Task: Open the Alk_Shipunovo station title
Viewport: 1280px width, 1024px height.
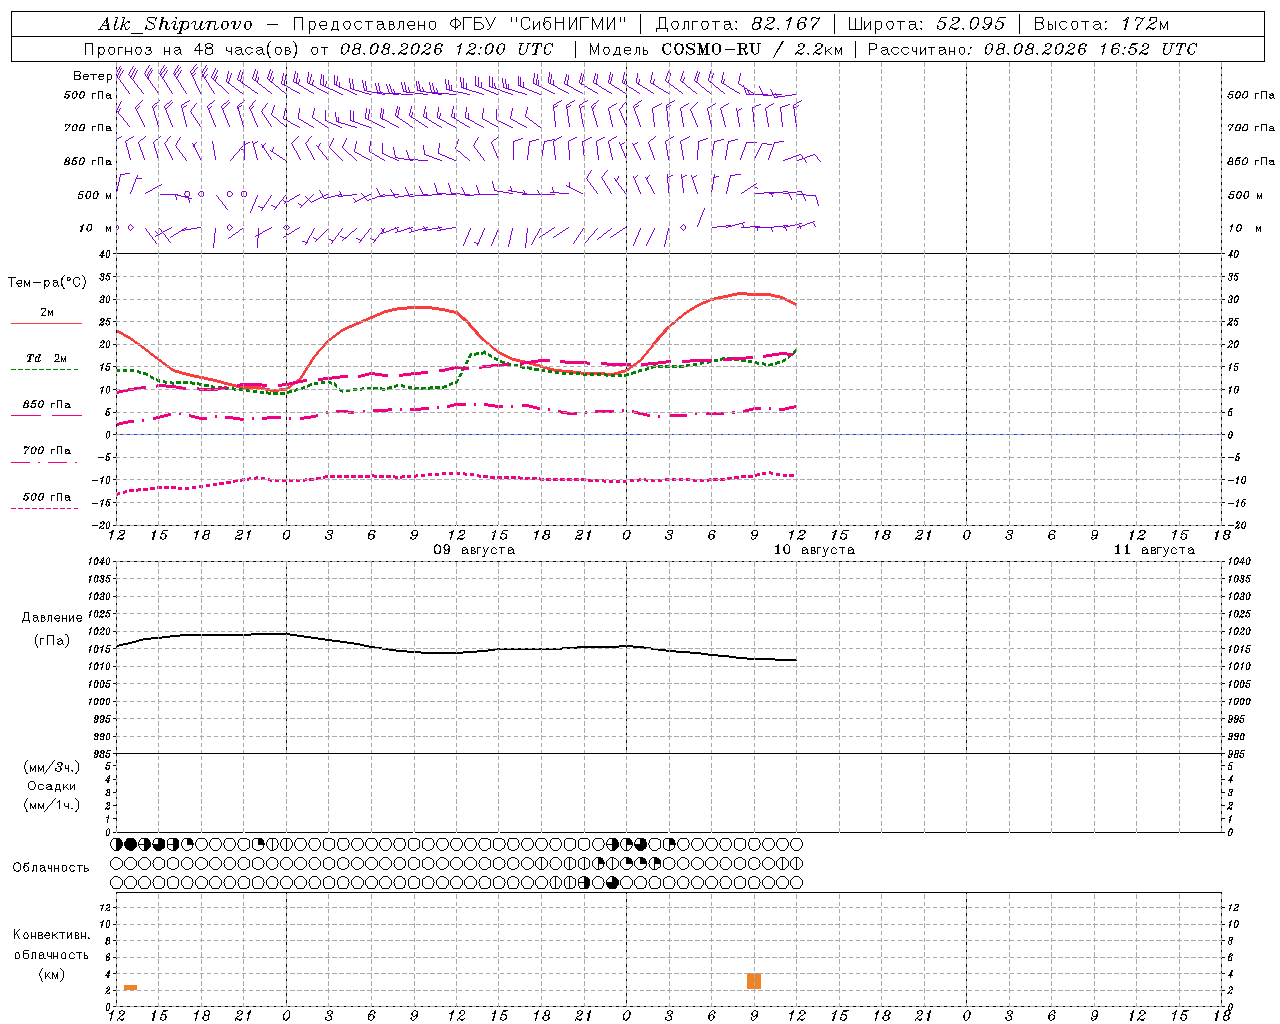Action: (175, 24)
